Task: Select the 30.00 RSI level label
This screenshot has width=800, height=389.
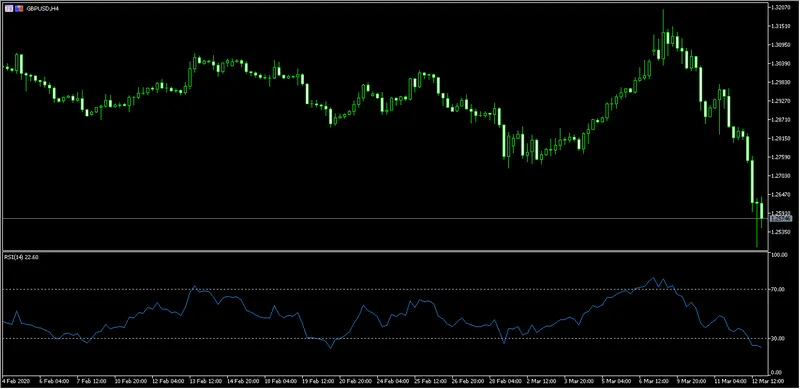Action: 780,338
